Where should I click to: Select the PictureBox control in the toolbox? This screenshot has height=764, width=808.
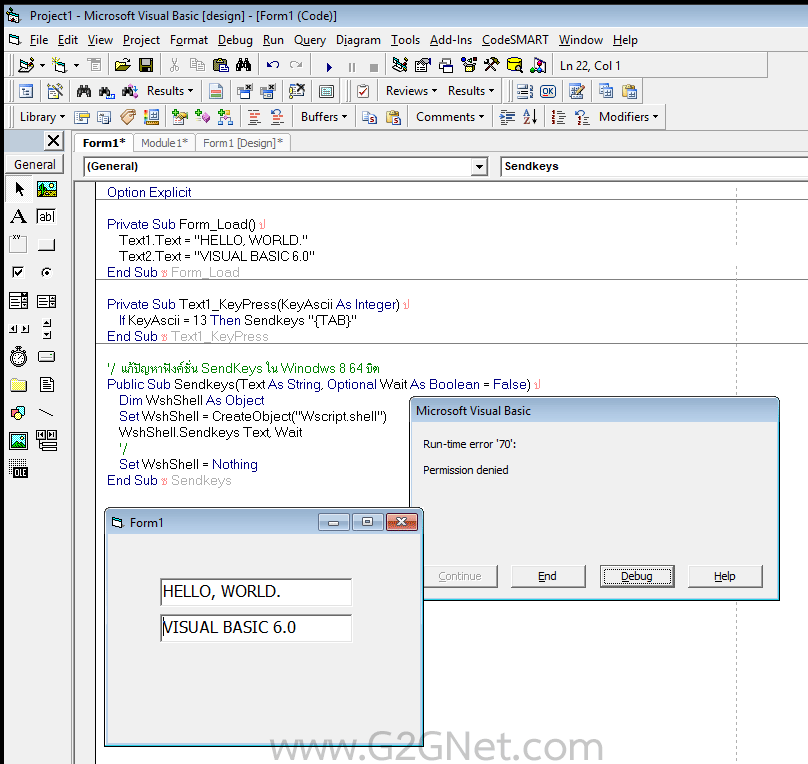click(47, 189)
